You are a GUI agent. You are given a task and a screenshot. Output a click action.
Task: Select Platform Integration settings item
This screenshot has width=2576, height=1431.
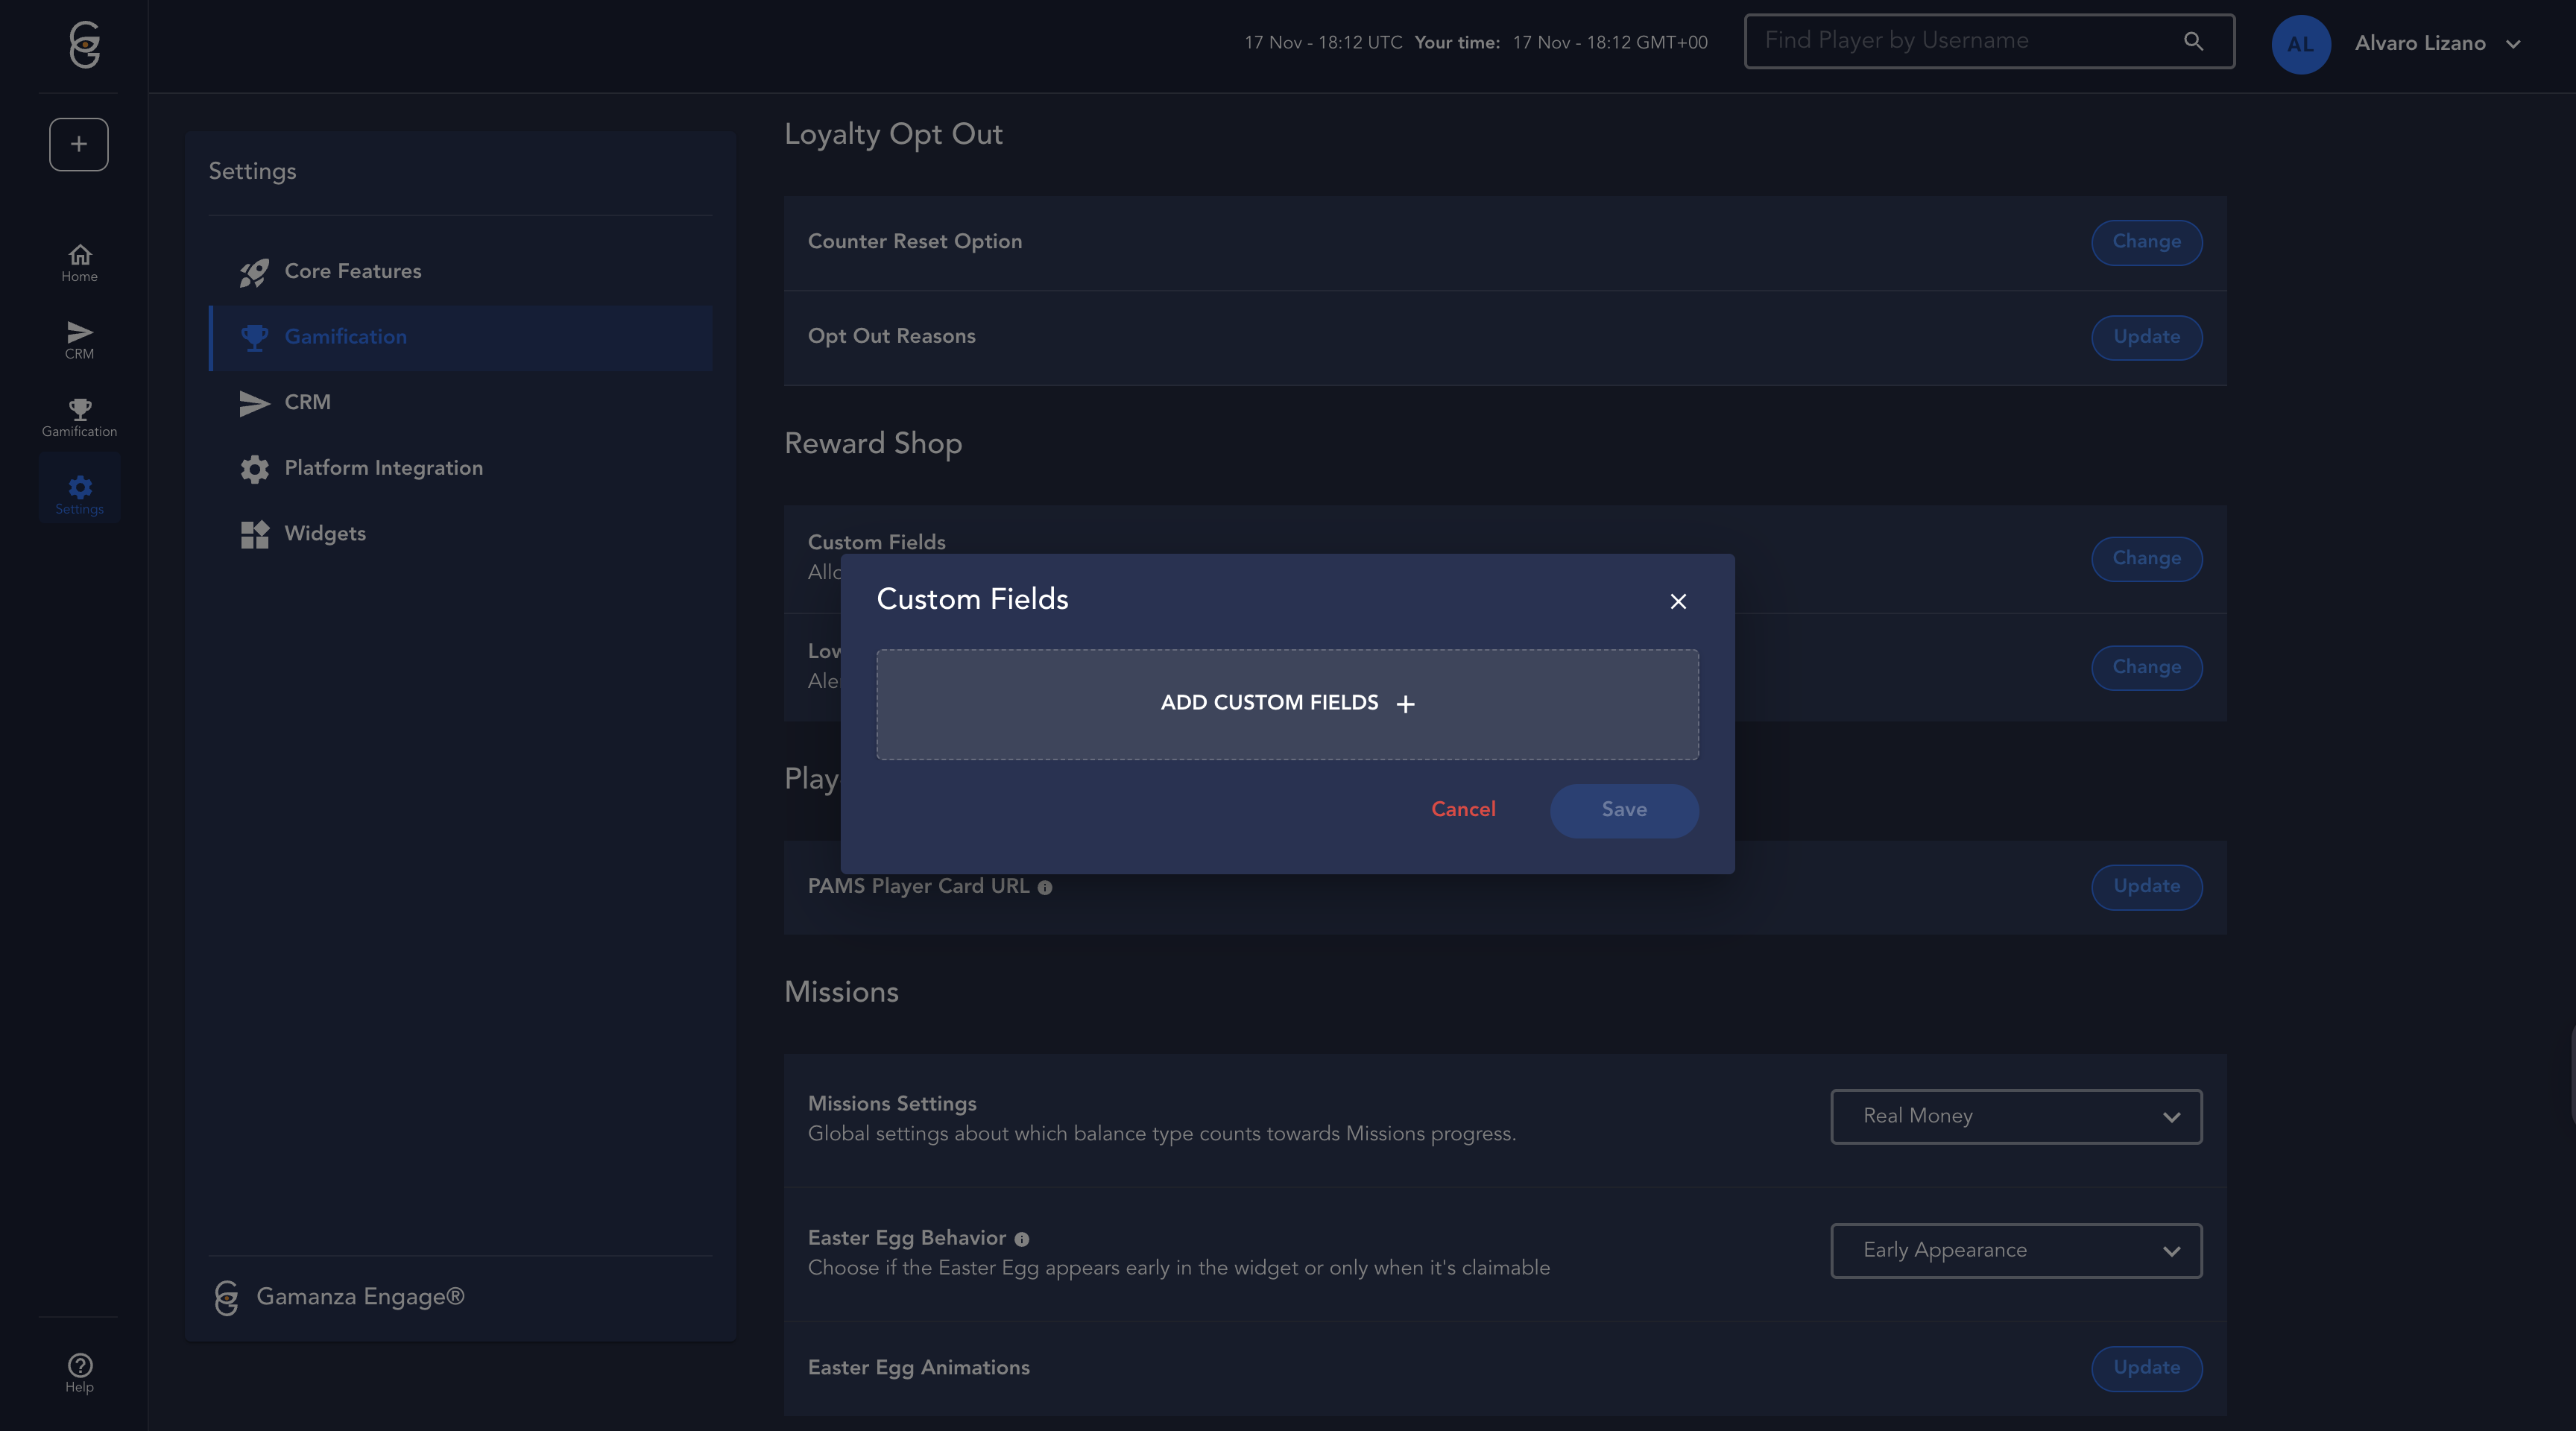click(383, 468)
